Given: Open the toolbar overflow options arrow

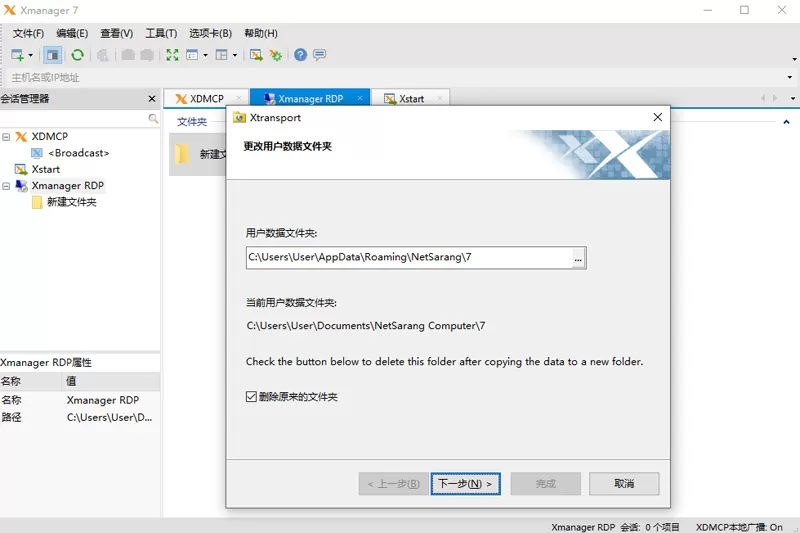Looking at the screenshot, I should (794, 59).
